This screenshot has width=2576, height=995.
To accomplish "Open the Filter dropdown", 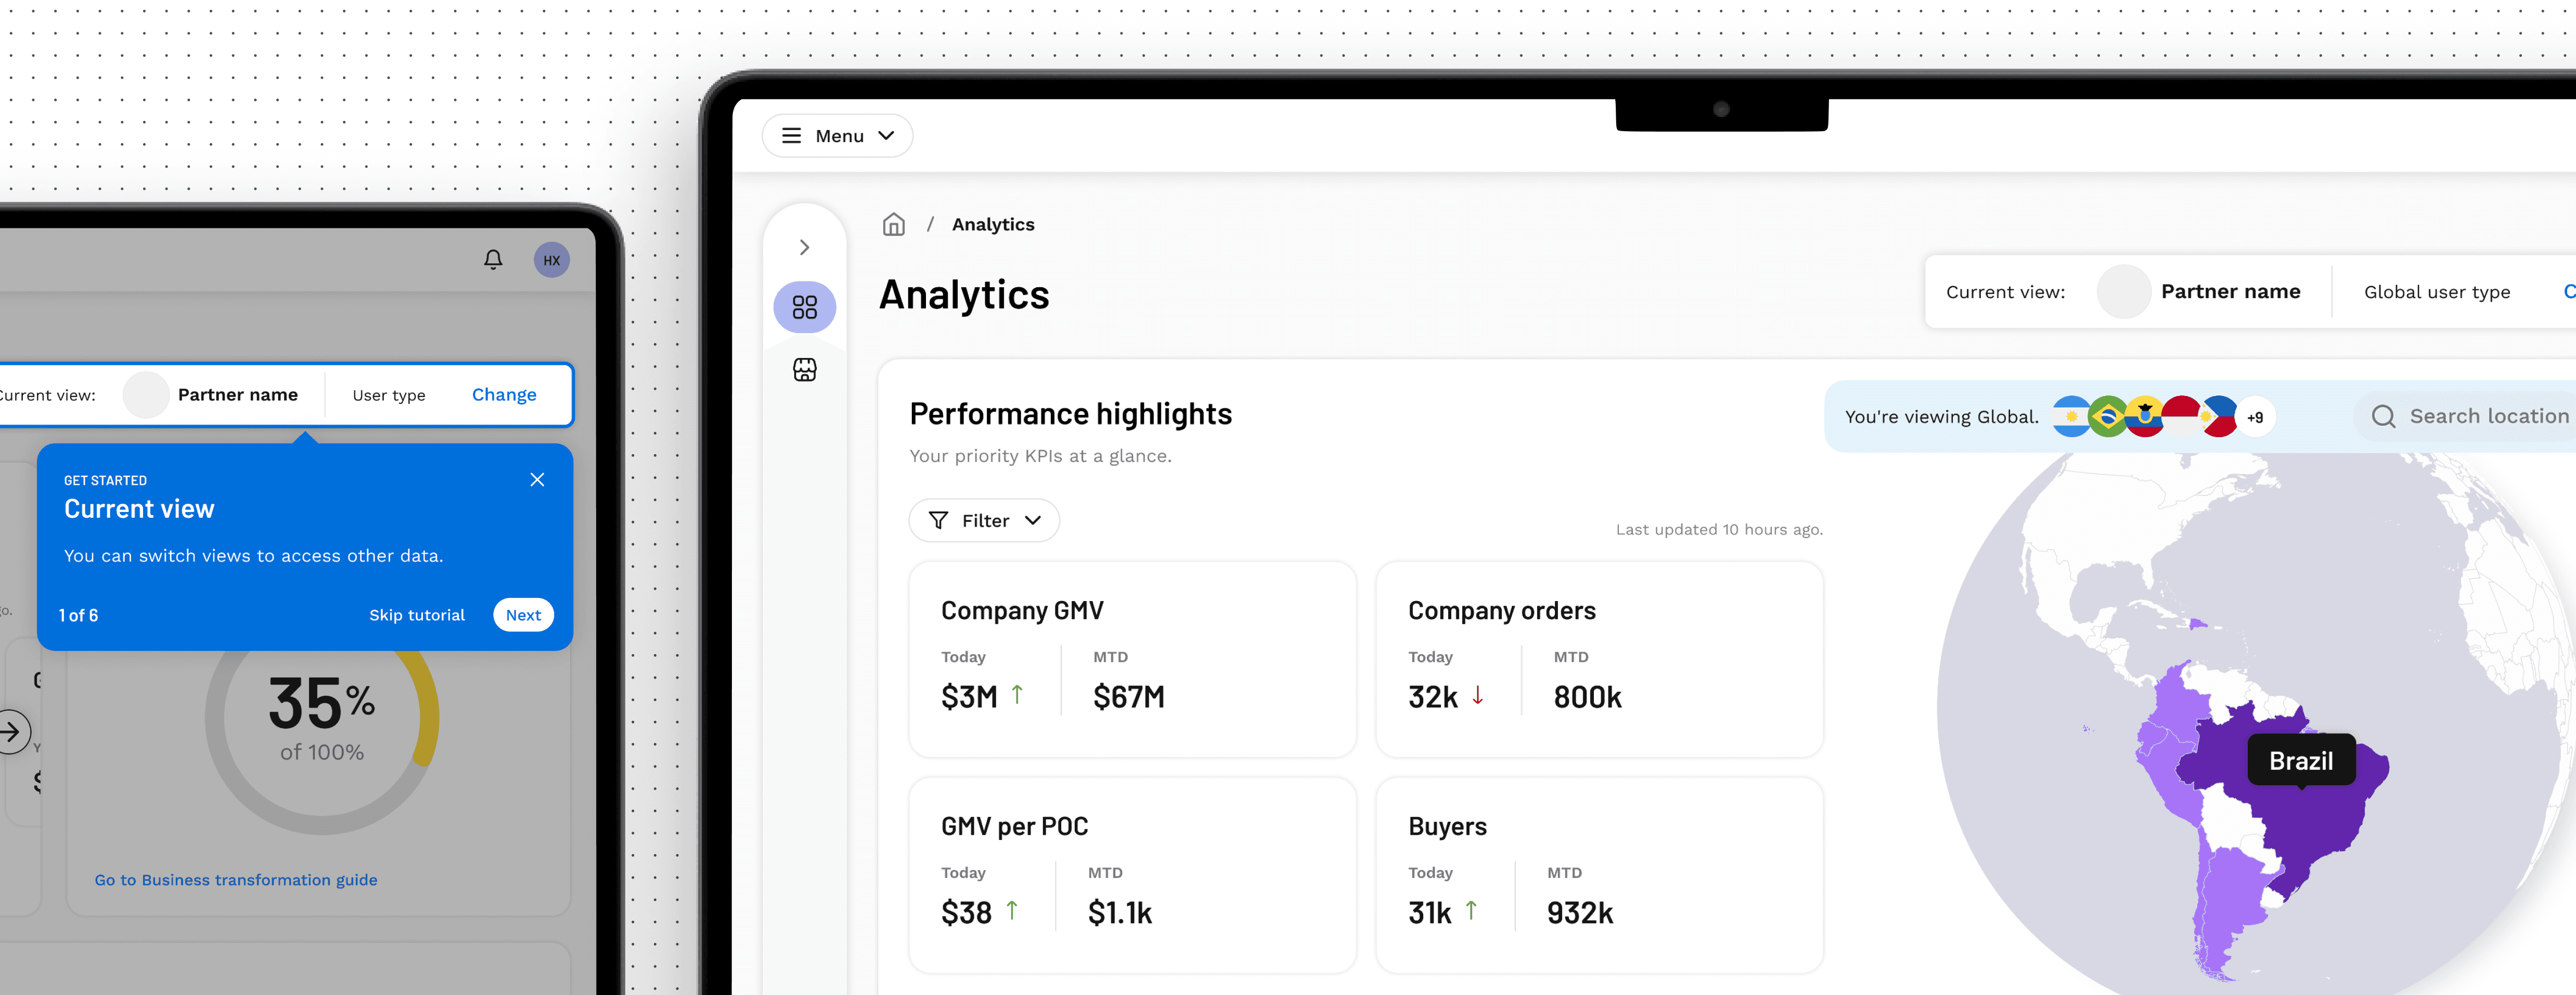I will tap(984, 520).
